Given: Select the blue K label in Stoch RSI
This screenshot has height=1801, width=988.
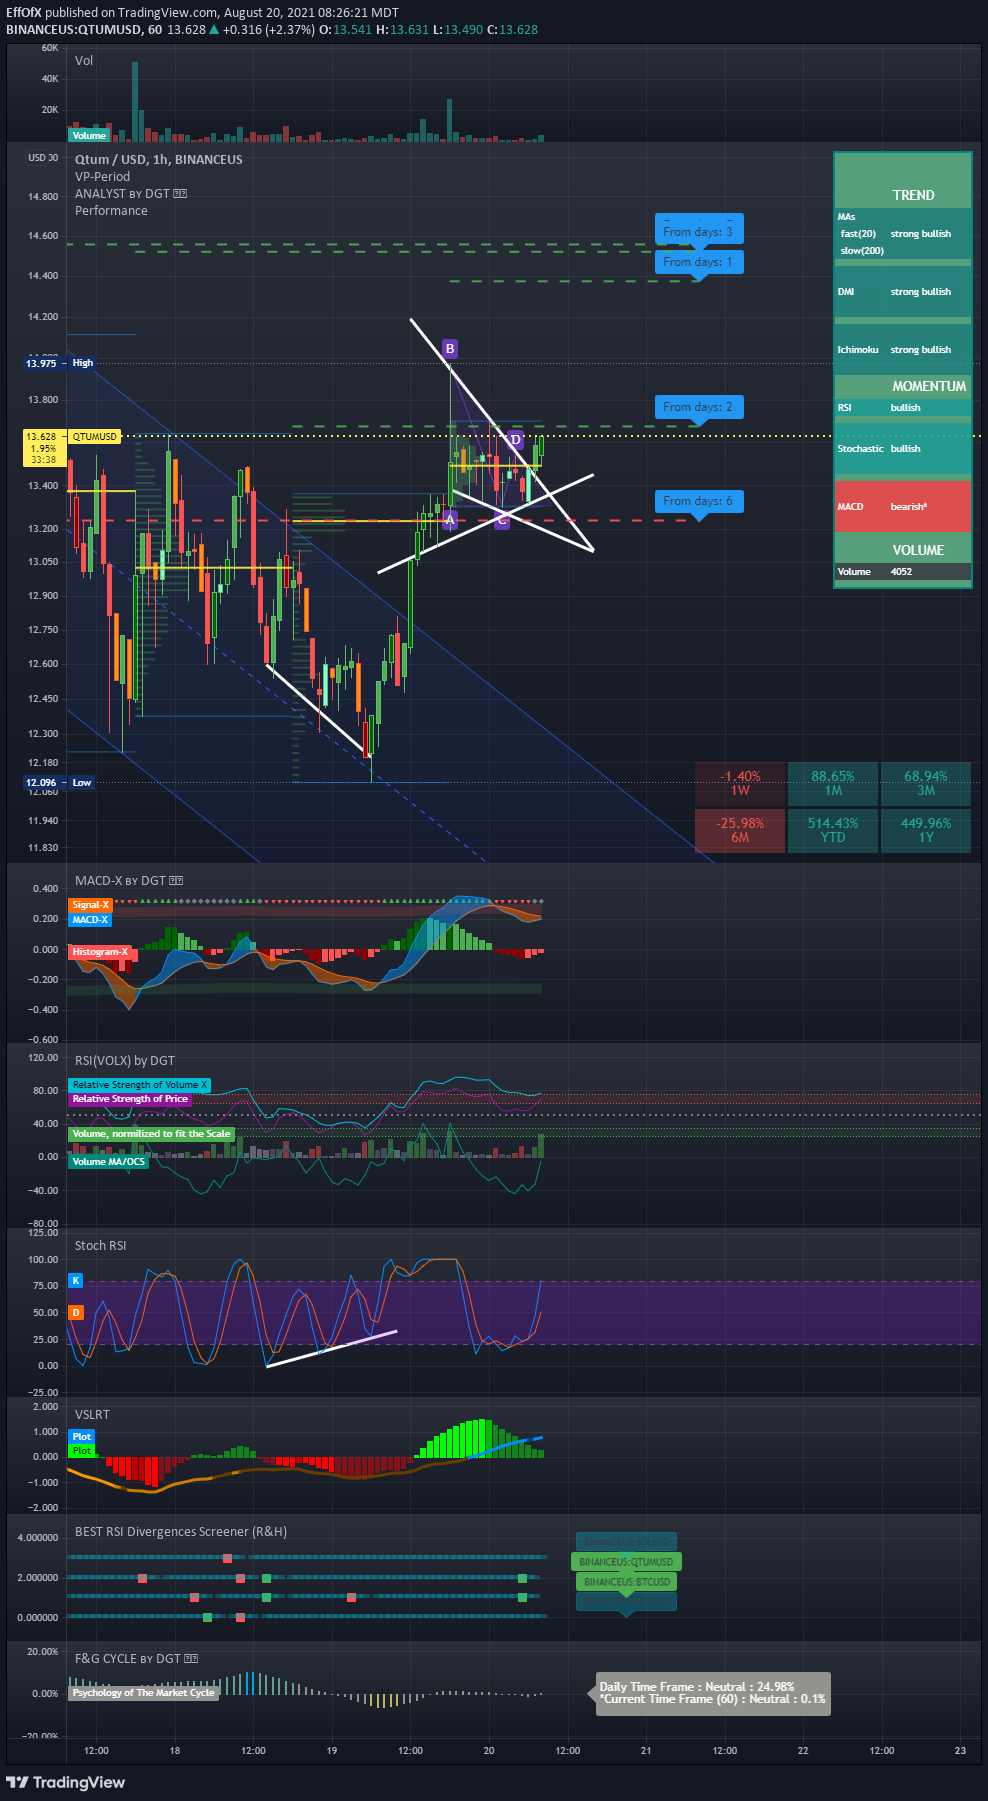Looking at the screenshot, I should 76,1281.
